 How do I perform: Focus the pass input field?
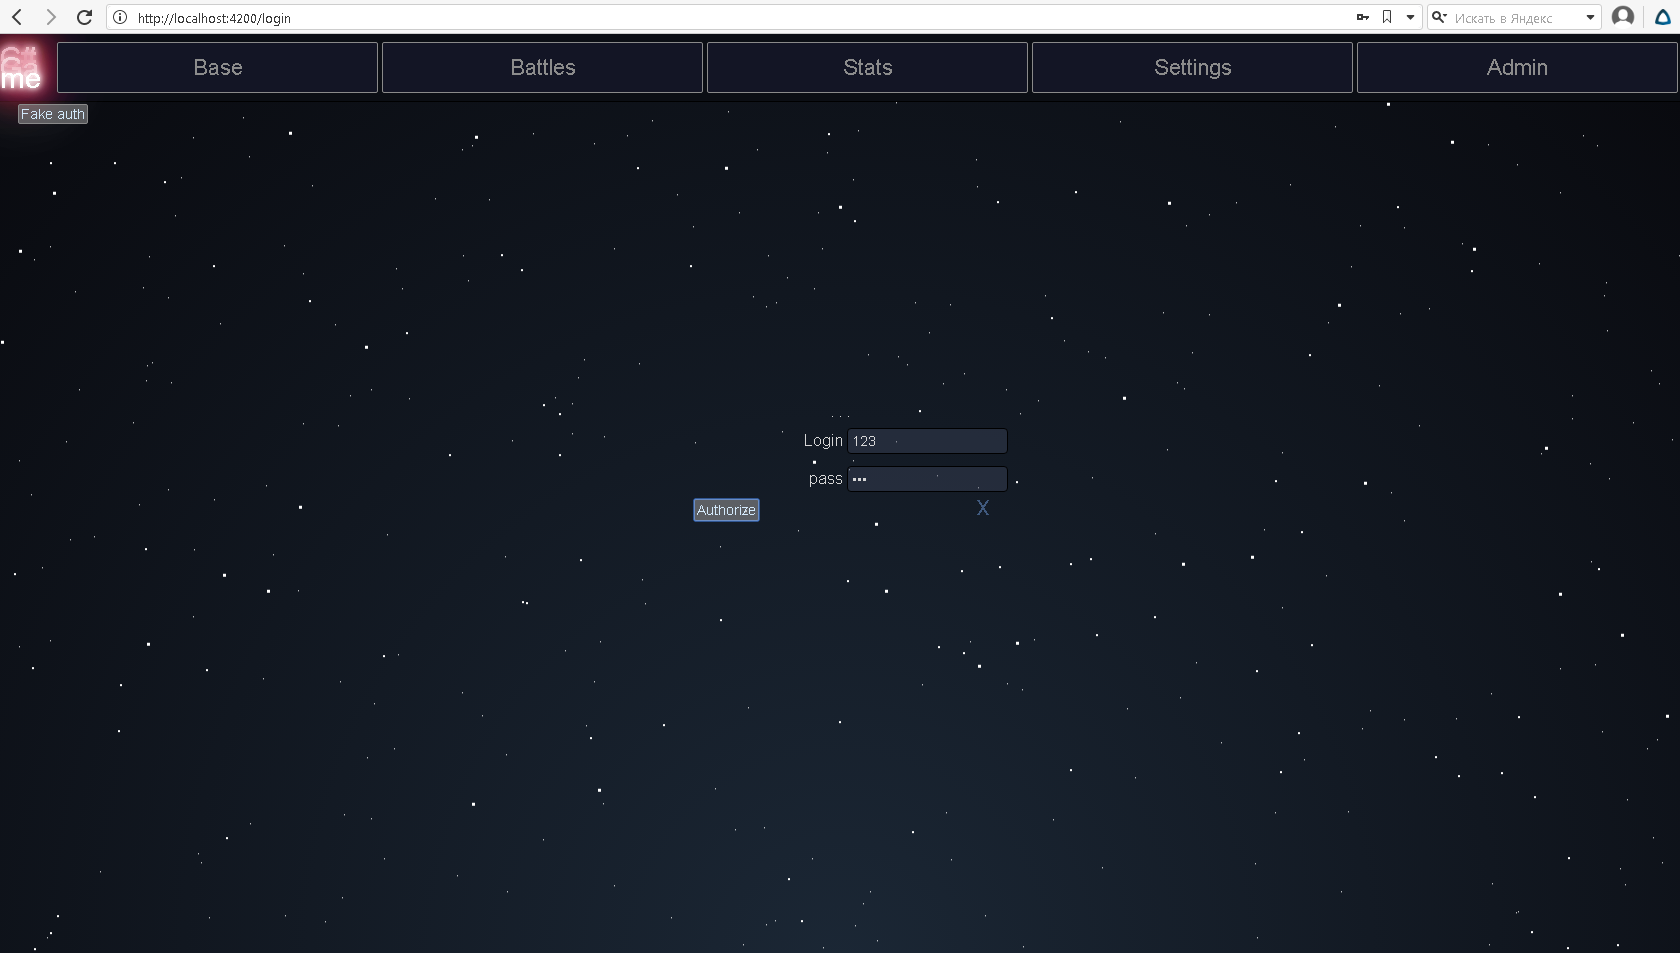[927, 479]
